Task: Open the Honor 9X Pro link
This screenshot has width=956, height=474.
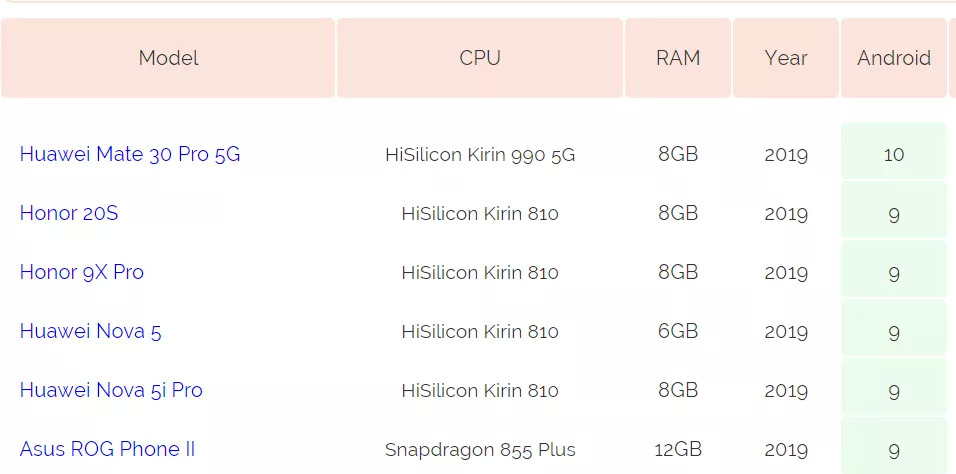Action: pyautogui.click(x=82, y=273)
